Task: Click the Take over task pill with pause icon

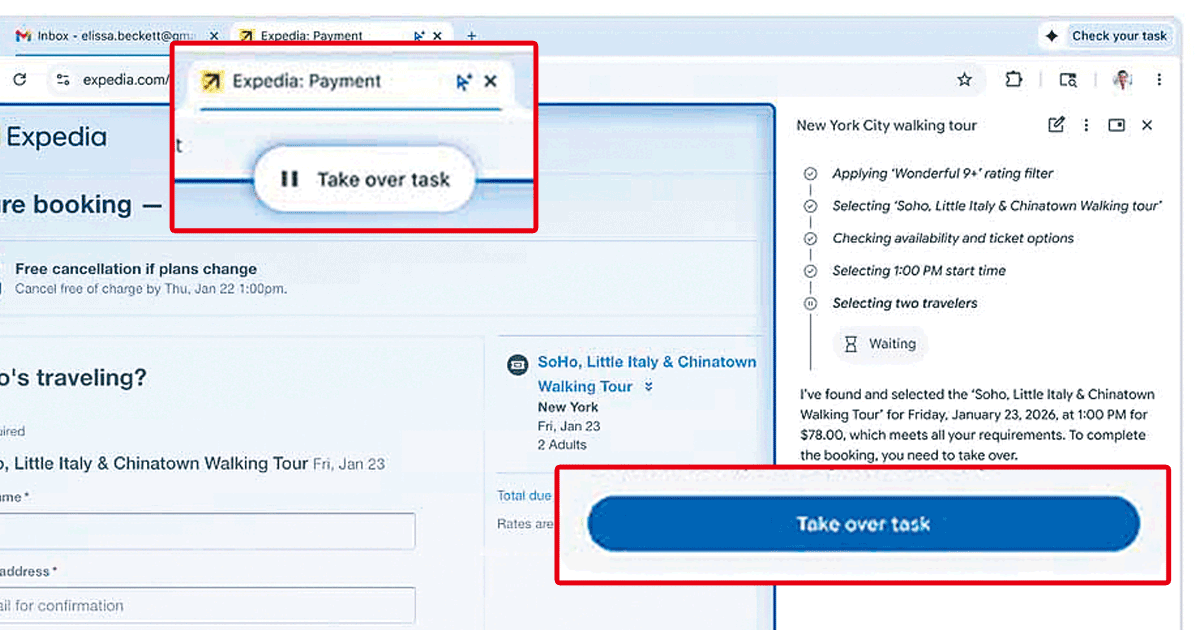Action: coord(363,180)
